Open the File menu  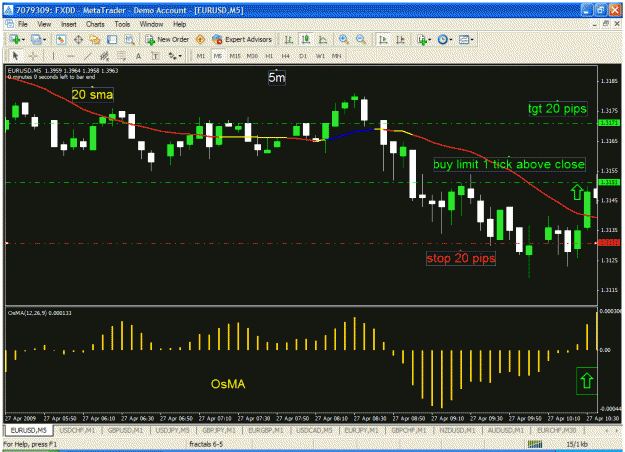coord(23,24)
